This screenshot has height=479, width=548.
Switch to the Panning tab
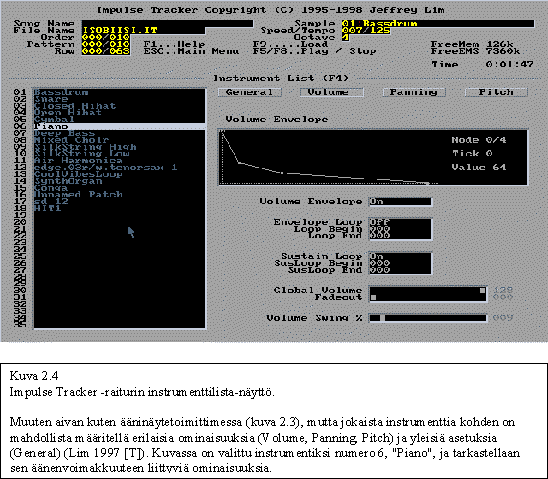[x=414, y=92]
